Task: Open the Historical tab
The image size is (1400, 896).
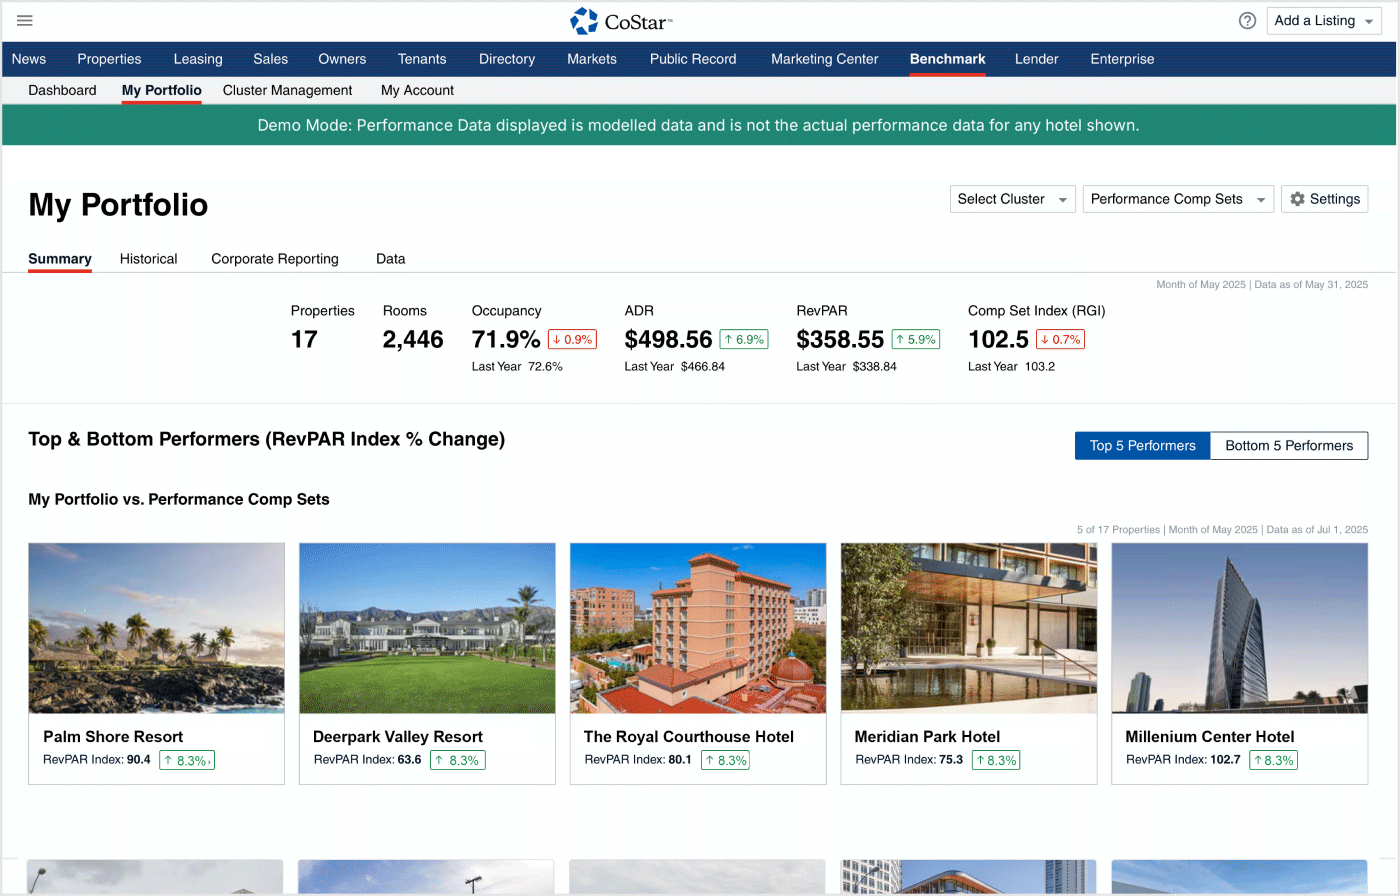Action: pyautogui.click(x=148, y=259)
